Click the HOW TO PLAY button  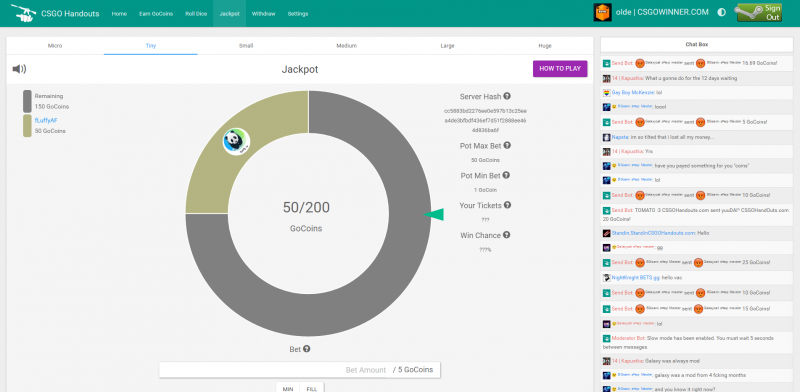[x=560, y=68]
